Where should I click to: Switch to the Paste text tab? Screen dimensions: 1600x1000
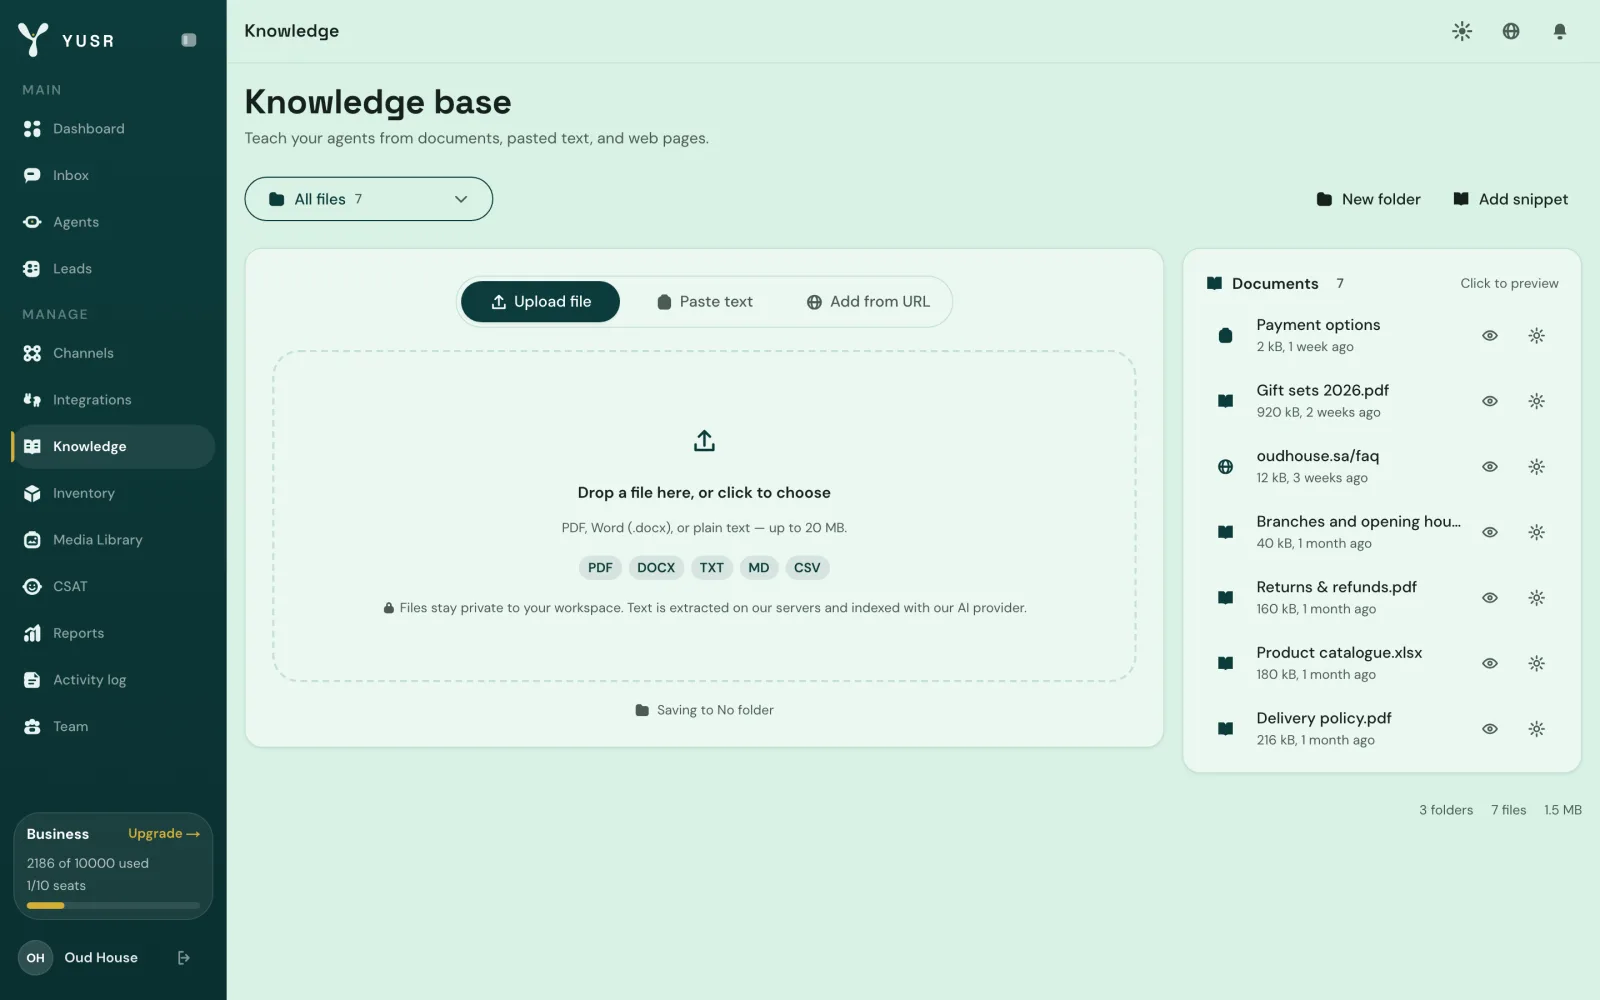[x=705, y=302]
